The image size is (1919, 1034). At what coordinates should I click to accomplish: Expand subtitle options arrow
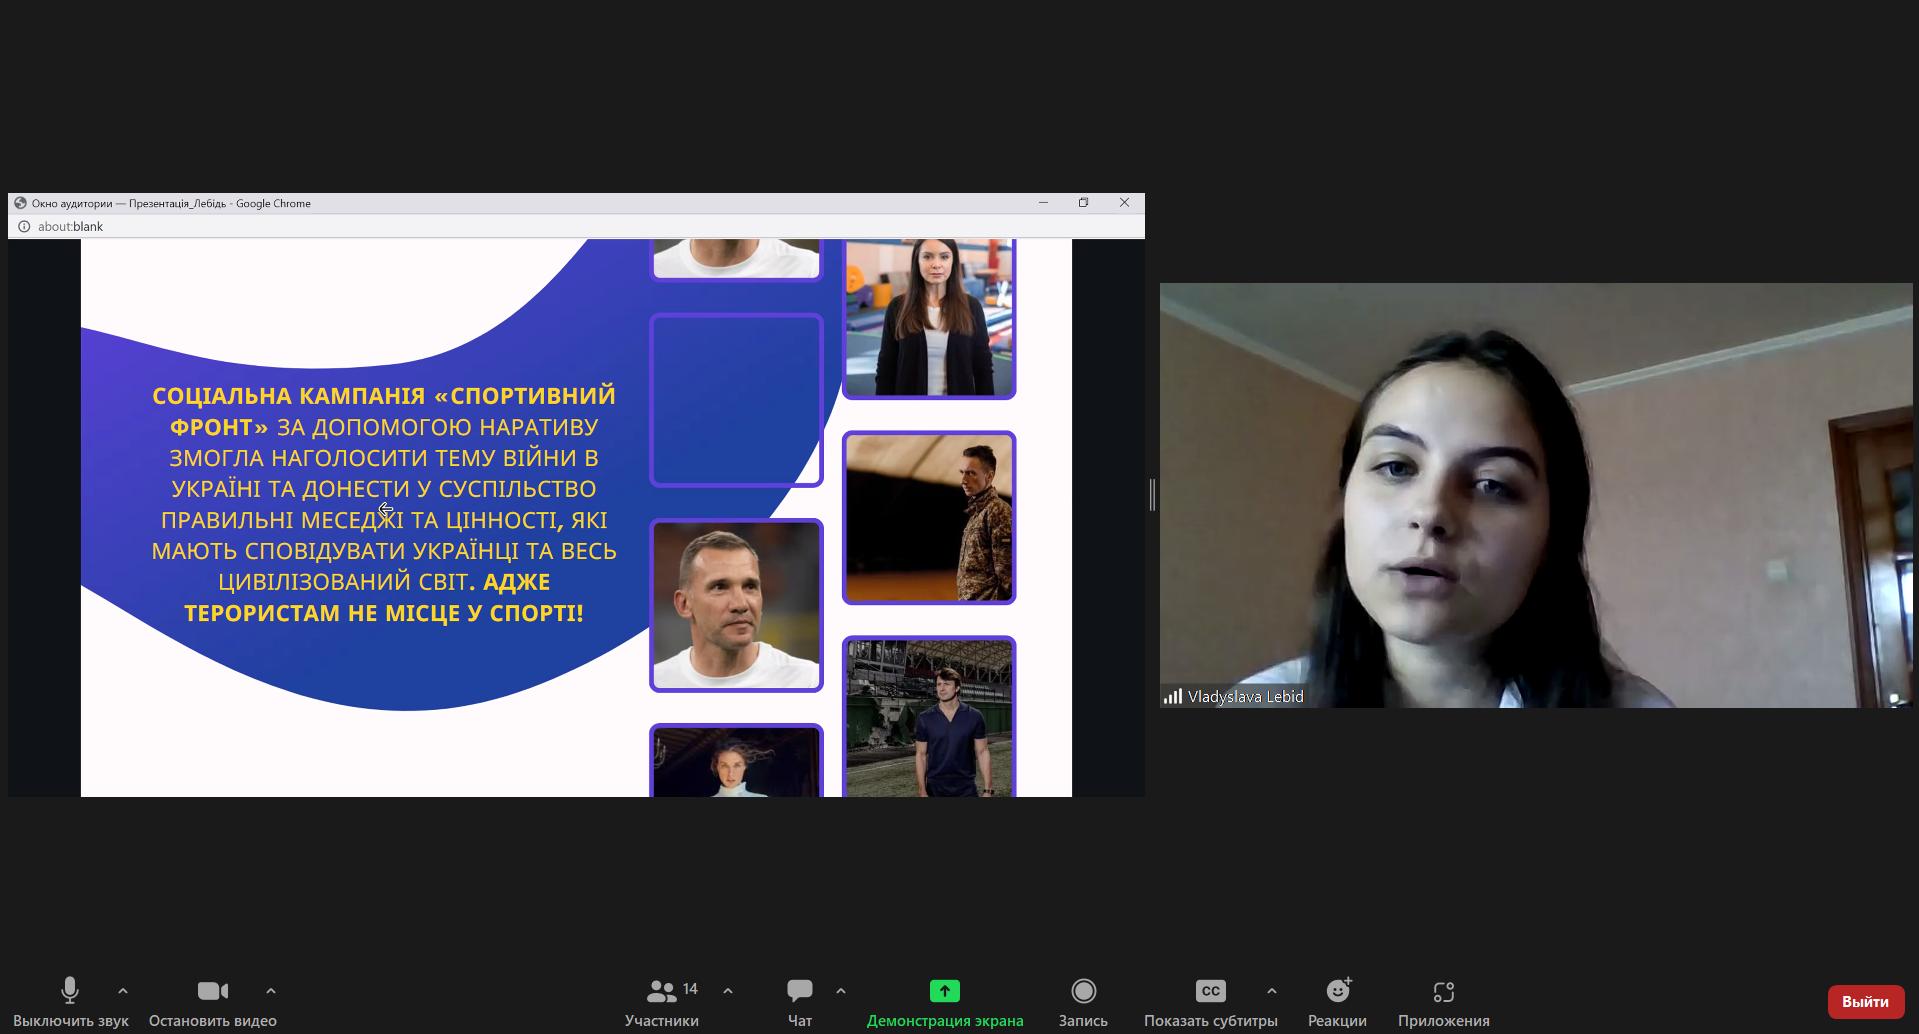tap(1272, 991)
